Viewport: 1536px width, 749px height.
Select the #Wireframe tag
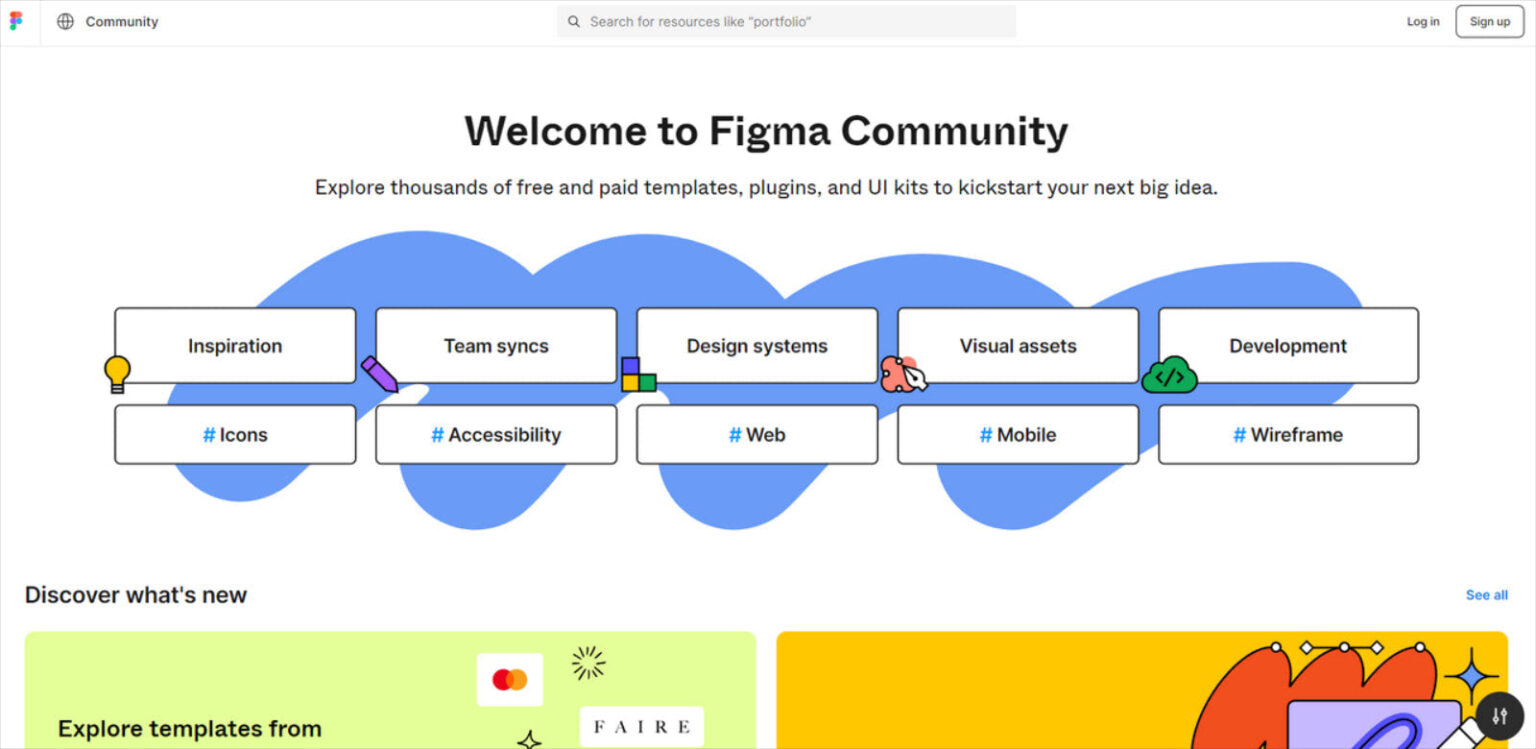[1288, 434]
